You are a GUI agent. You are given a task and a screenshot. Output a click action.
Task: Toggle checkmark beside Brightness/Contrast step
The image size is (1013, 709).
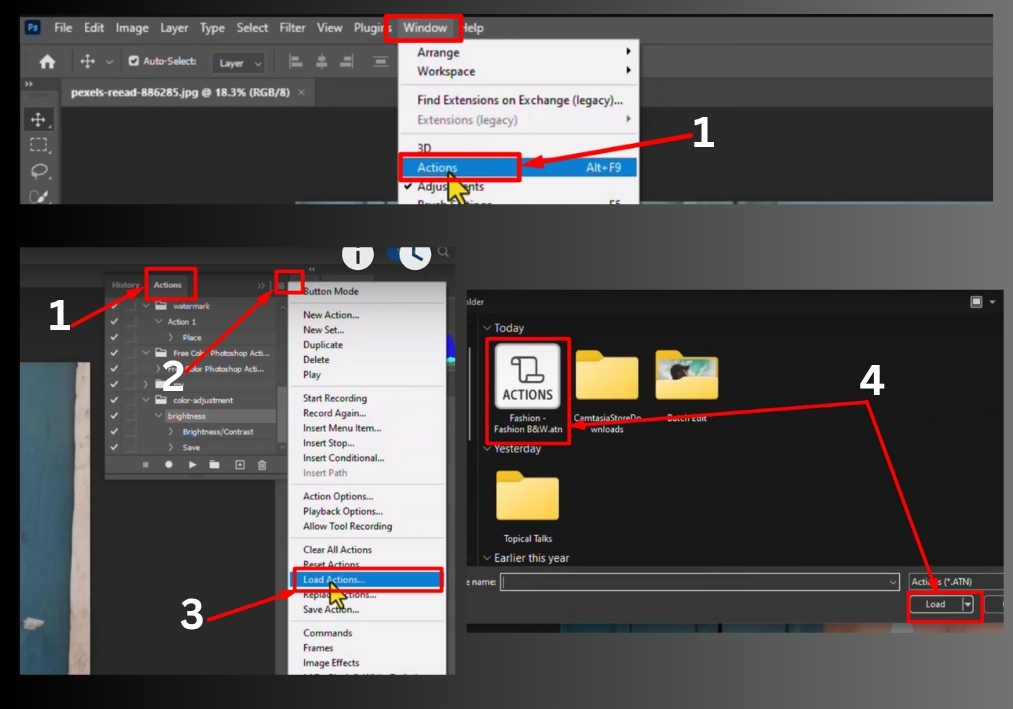point(114,431)
